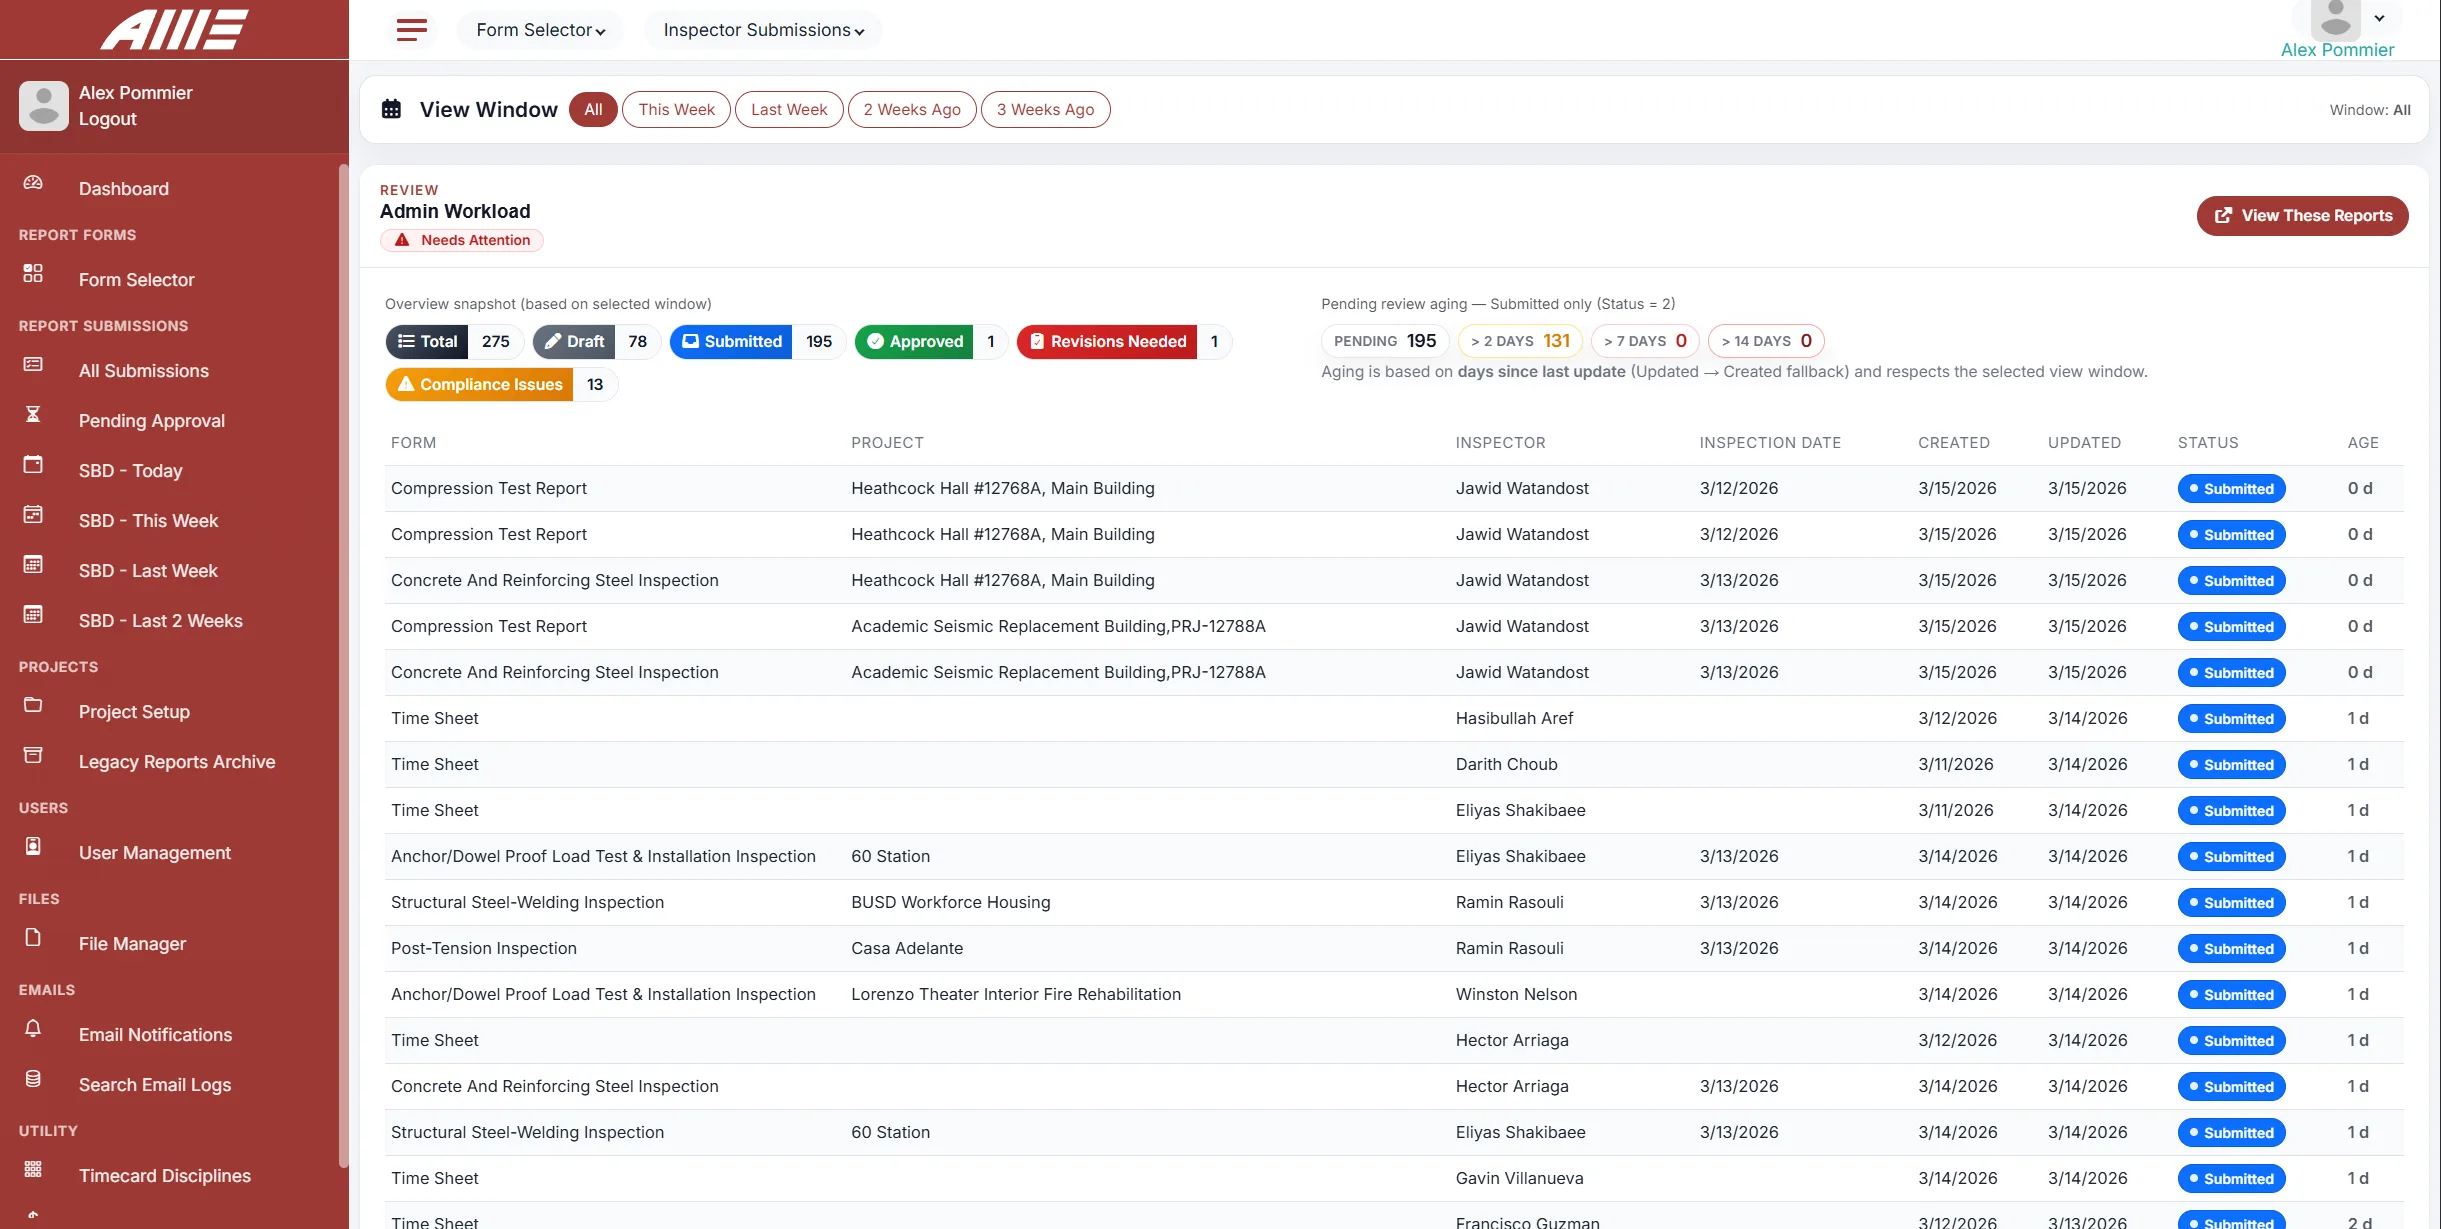Image resolution: width=2441 pixels, height=1229 pixels.
Task: Click the Logout link
Action: pos(108,119)
